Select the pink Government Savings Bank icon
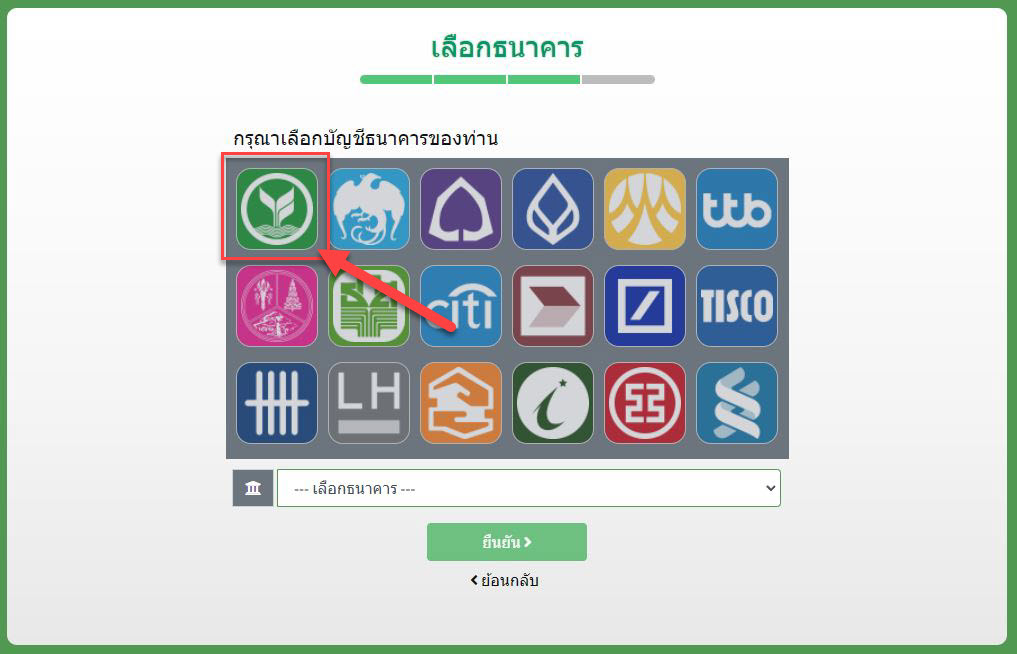Image resolution: width=1017 pixels, height=654 pixels. [277, 306]
